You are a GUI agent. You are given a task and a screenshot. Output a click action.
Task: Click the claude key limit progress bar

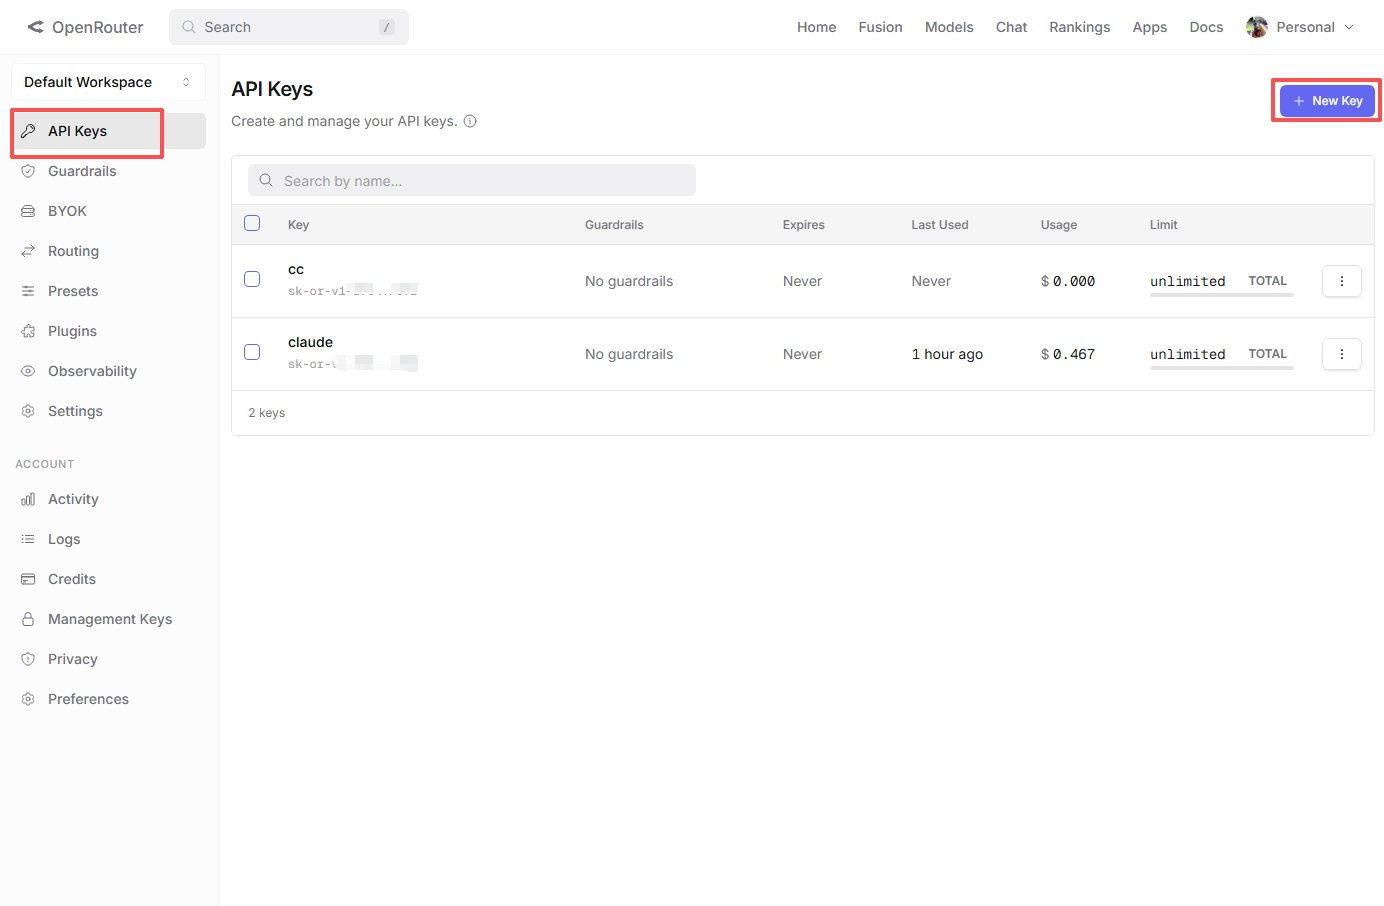(1222, 368)
